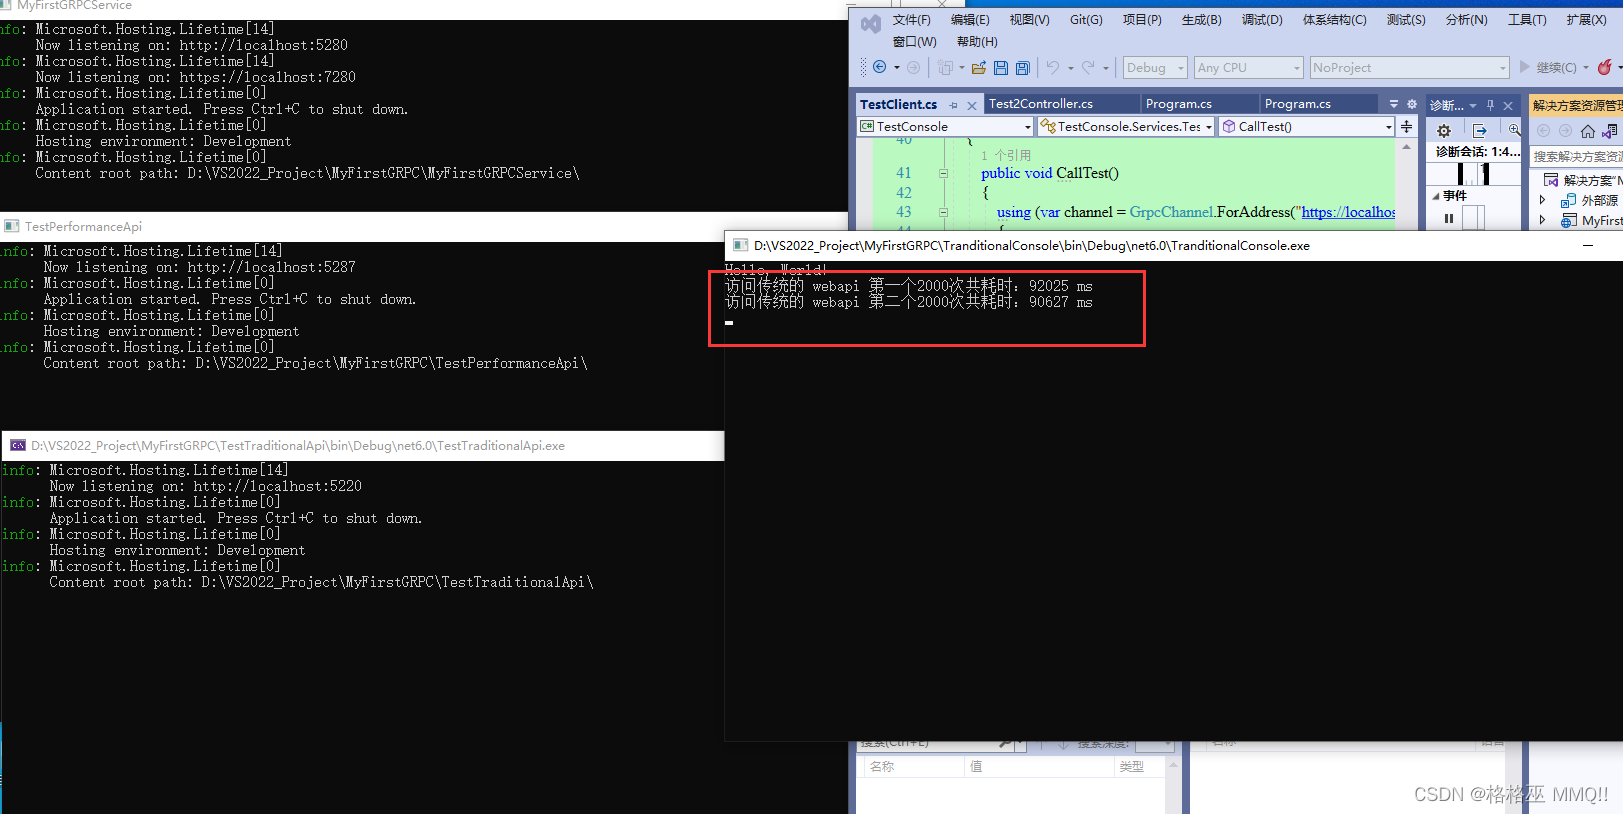
Task: Open the editor tab list dropdown arrow
Action: (1394, 104)
